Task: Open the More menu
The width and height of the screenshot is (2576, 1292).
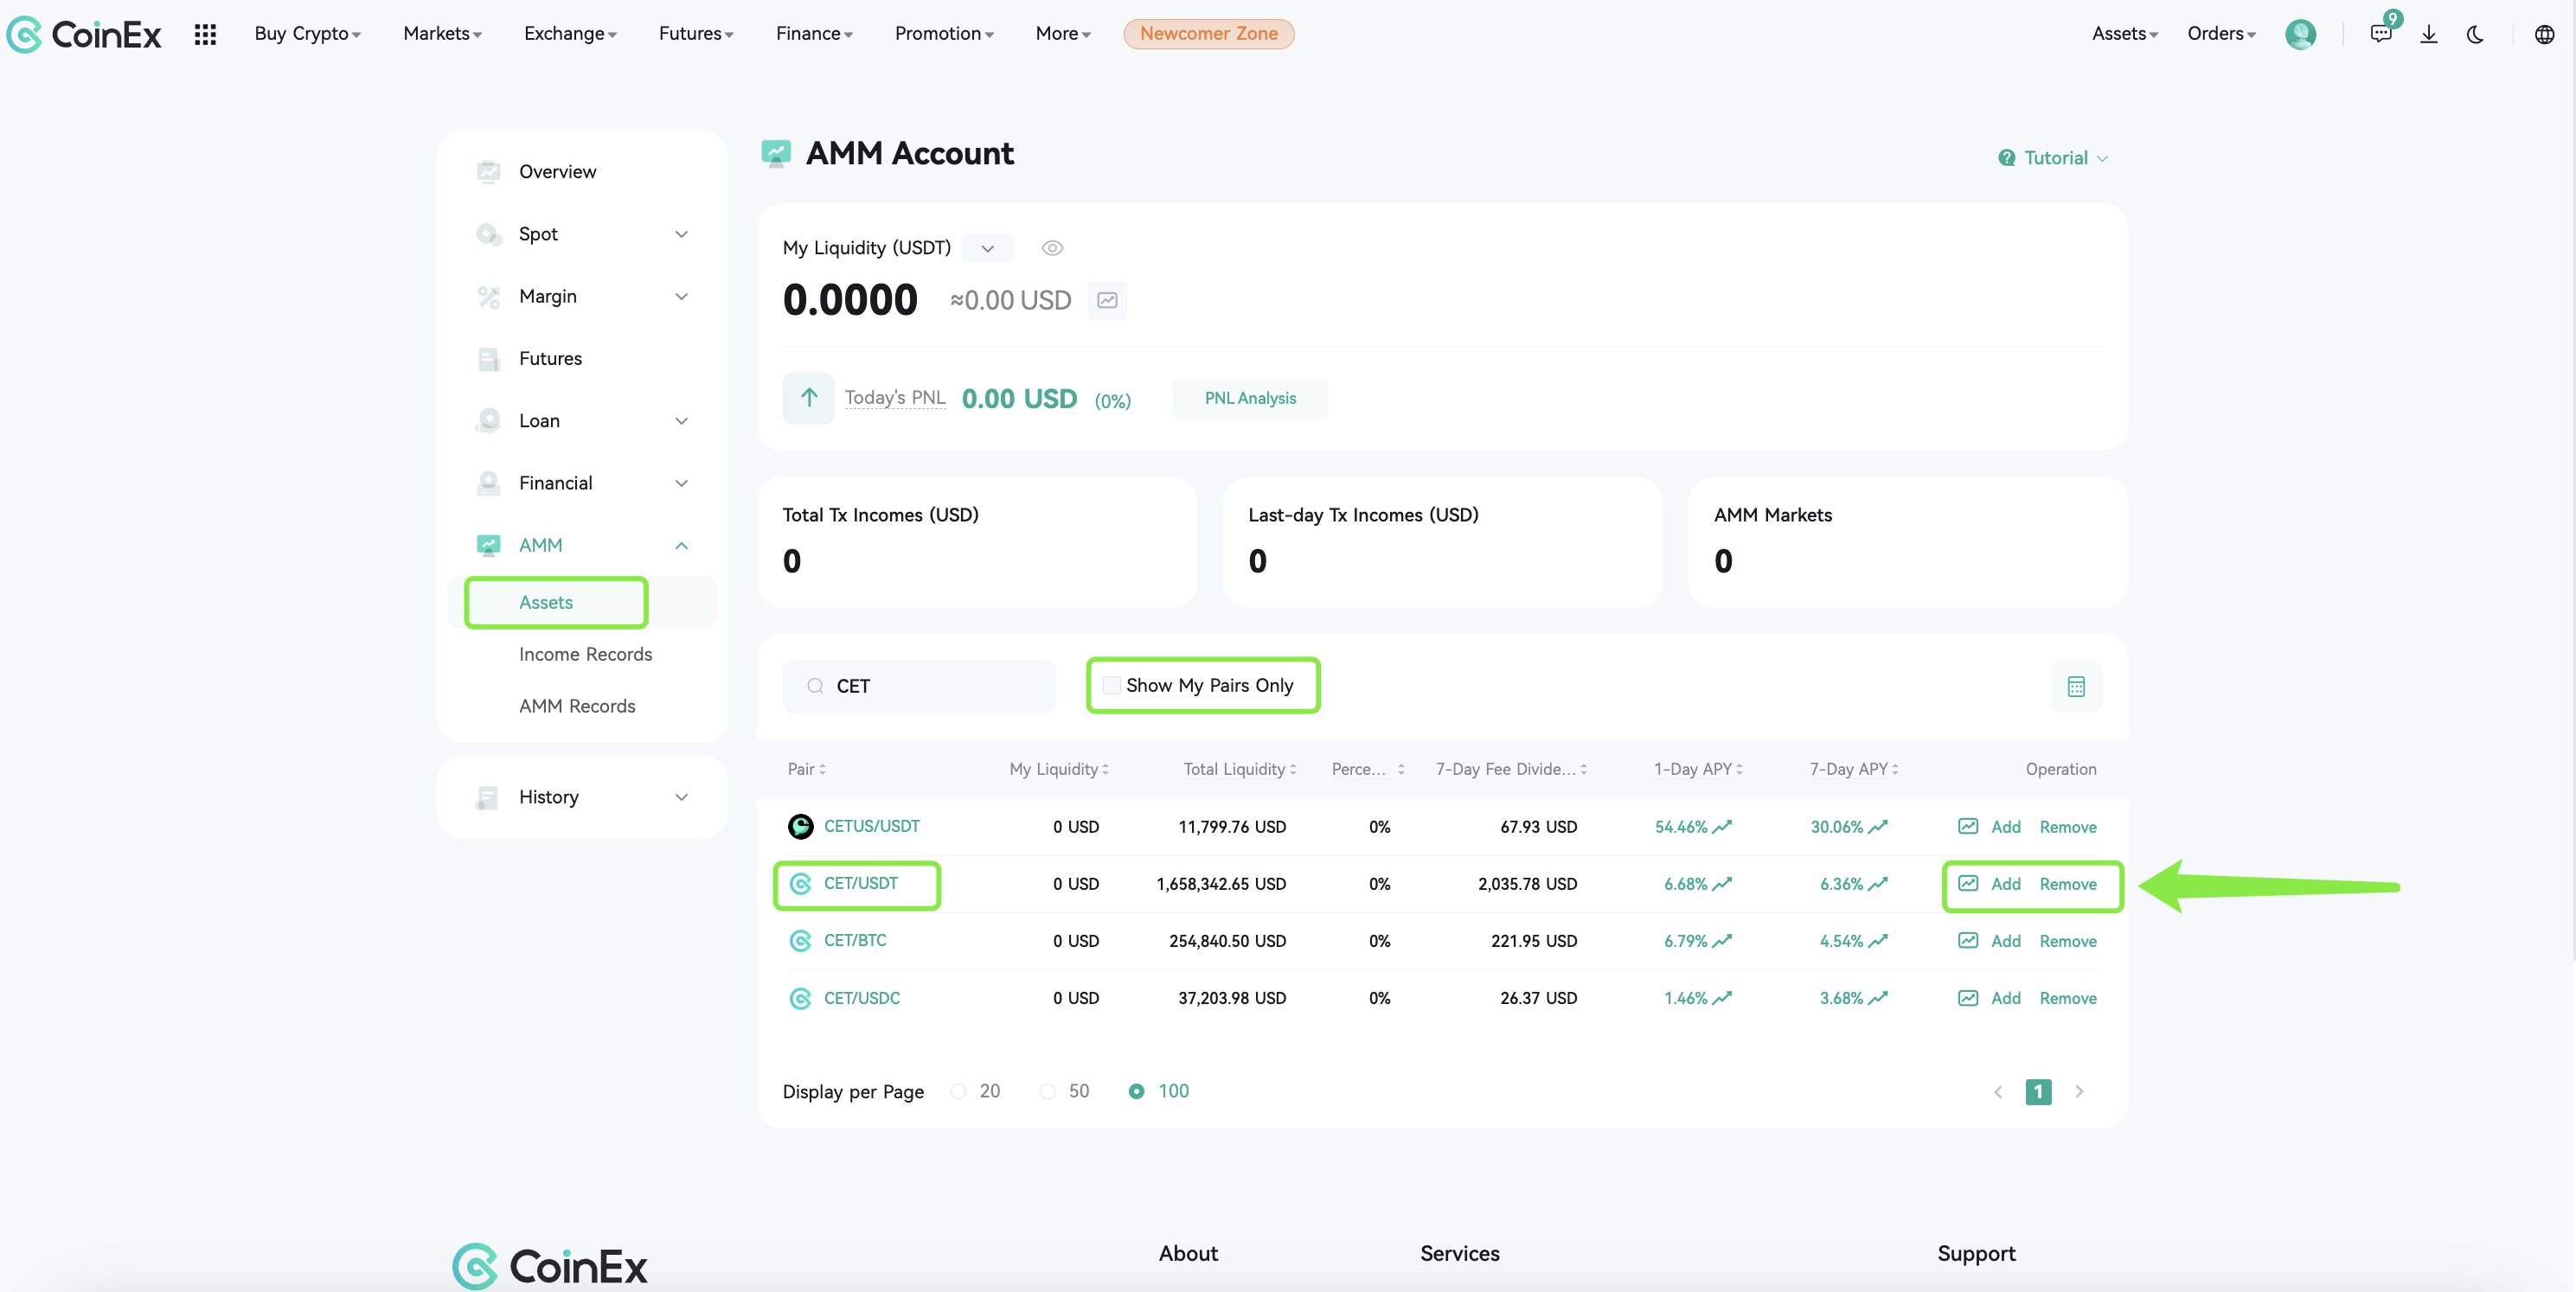Action: pos(1062,34)
